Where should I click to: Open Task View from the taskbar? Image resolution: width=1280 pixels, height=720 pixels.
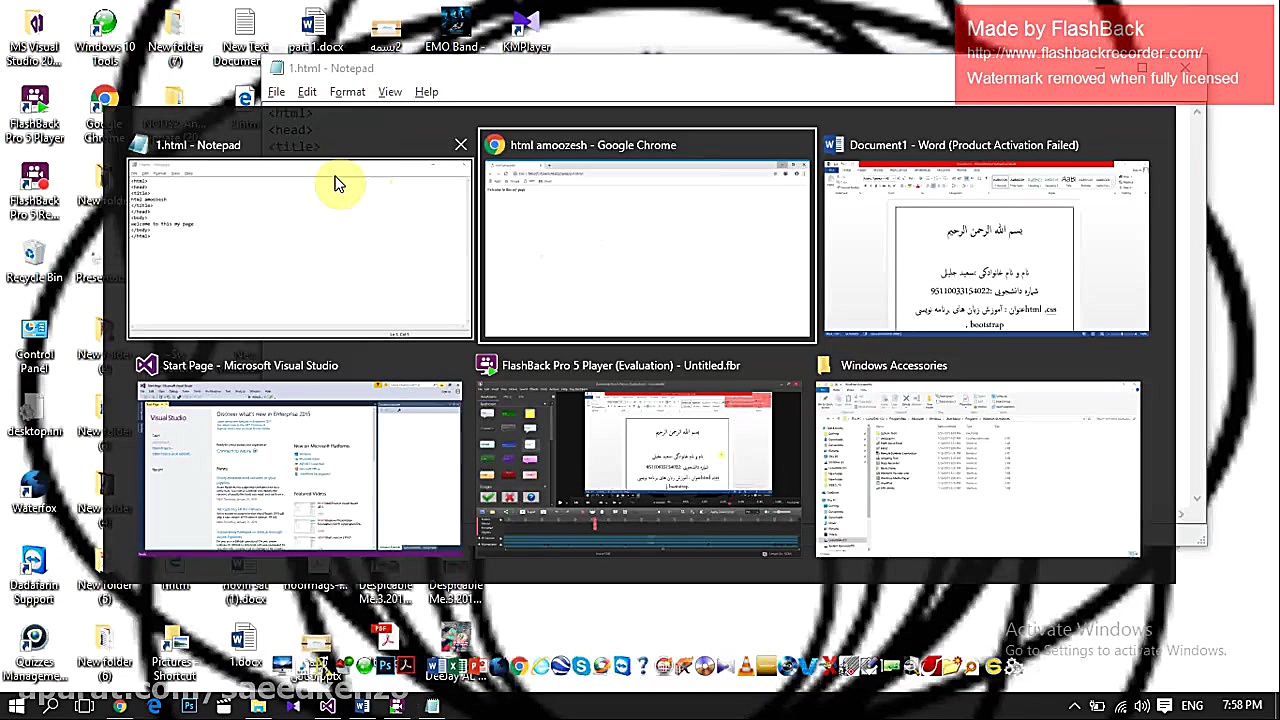84,706
